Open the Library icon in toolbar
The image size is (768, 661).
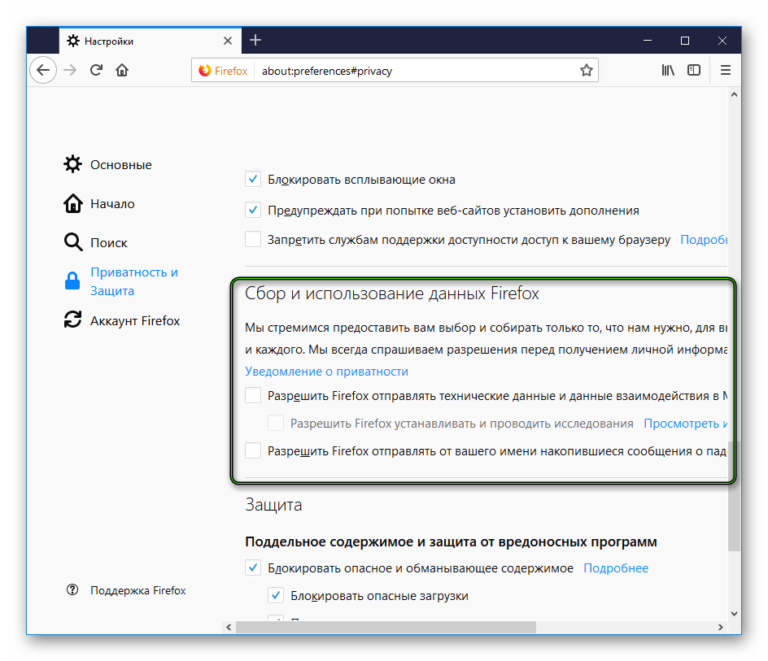(x=668, y=71)
